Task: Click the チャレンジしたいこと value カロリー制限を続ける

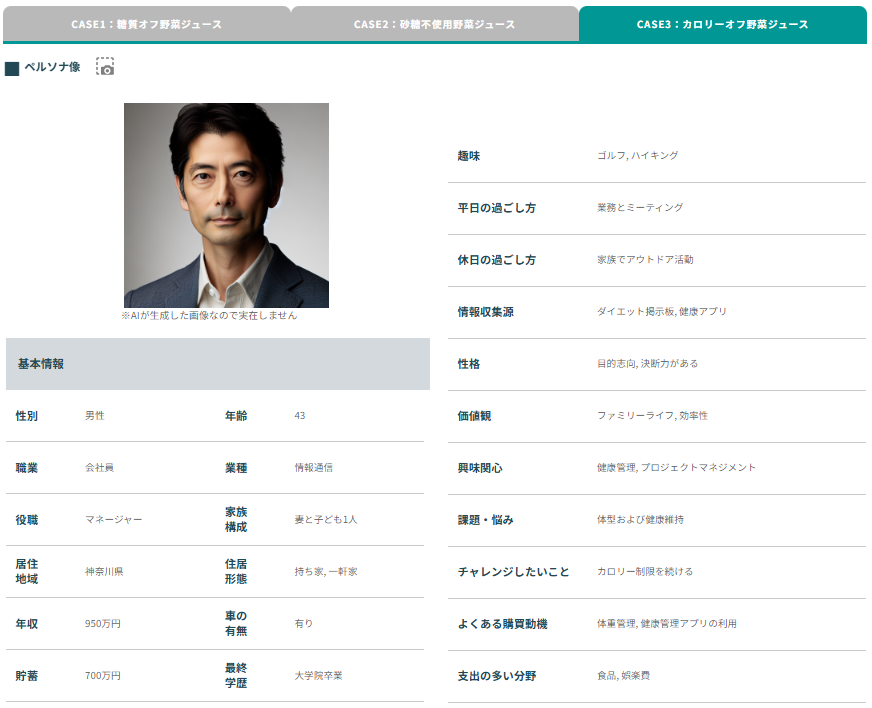Action: click(644, 572)
